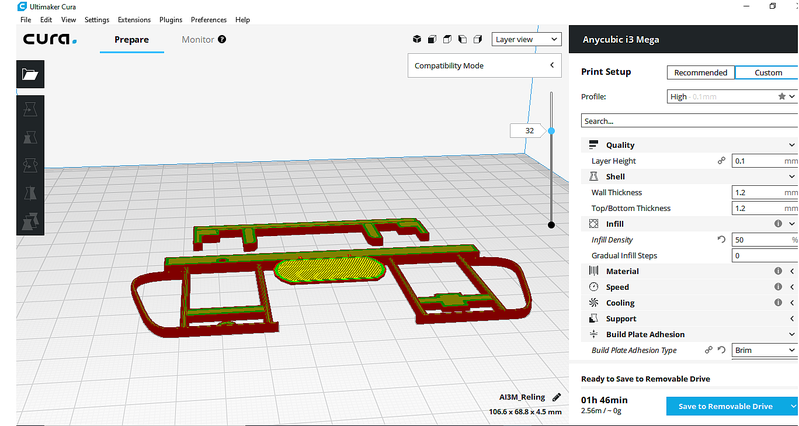The height and width of the screenshot is (426, 799).
Task: Expand the Cooling section
Action: pyautogui.click(x=792, y=303)
